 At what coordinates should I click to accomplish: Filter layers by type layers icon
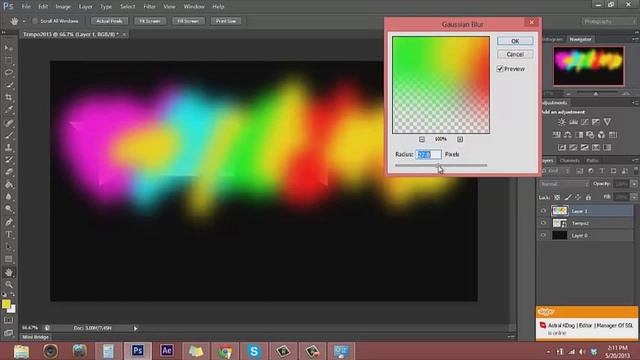[x=602, y=171]
